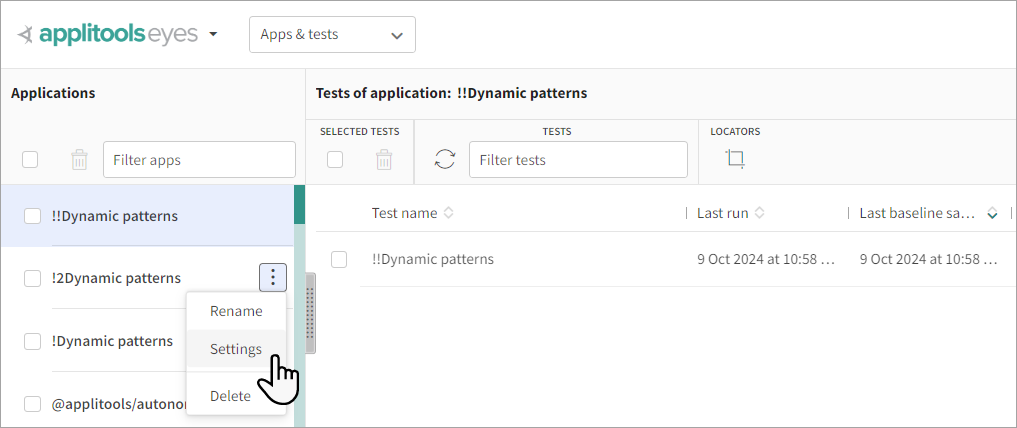1017x428 pixels.
Task: Click the Filter tests input field
Action: [x=578, y=160]
